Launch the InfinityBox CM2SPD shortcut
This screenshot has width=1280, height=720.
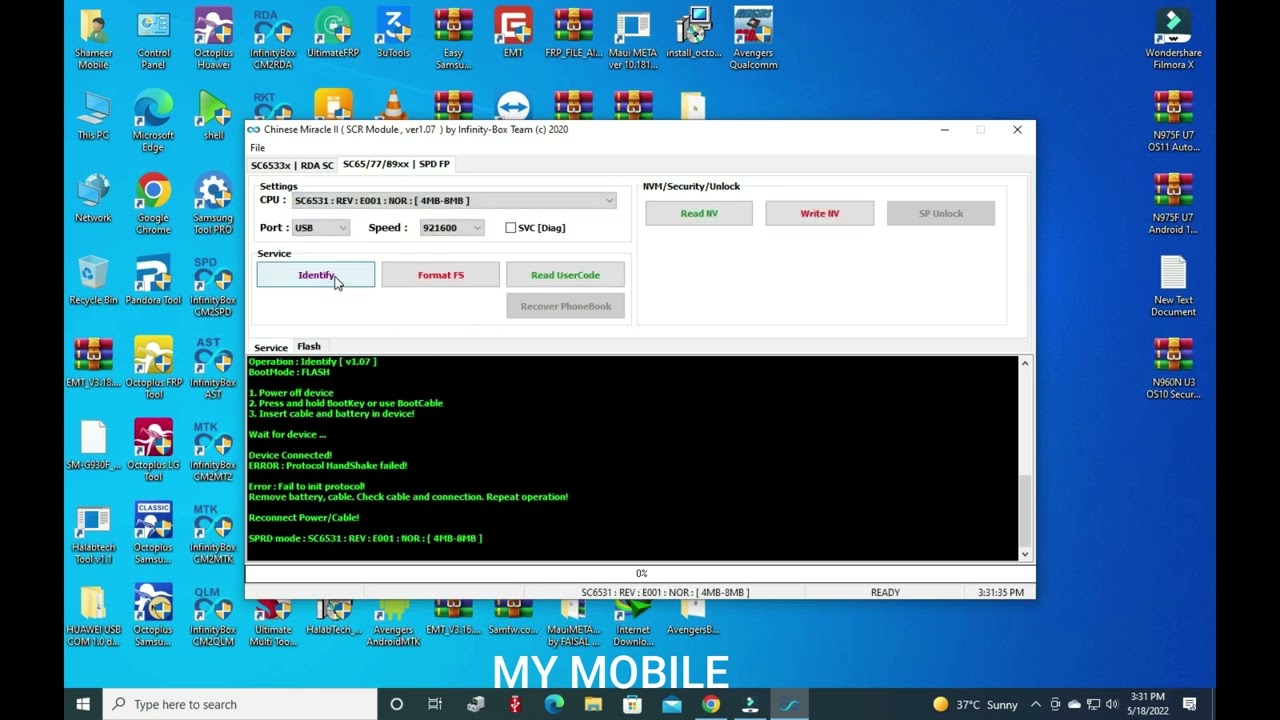213,286
